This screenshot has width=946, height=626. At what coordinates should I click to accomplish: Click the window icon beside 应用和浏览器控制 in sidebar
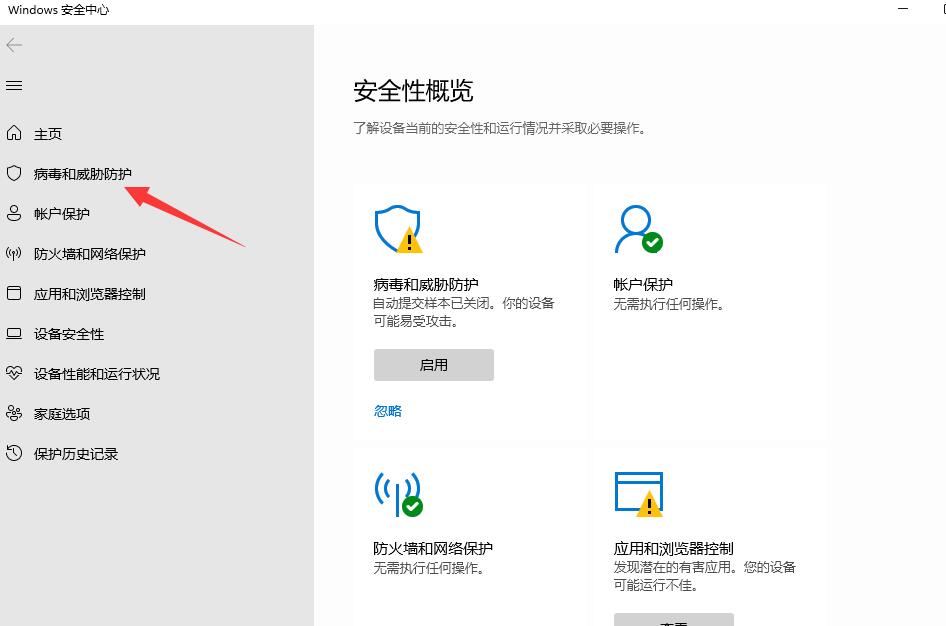point(14,293)
